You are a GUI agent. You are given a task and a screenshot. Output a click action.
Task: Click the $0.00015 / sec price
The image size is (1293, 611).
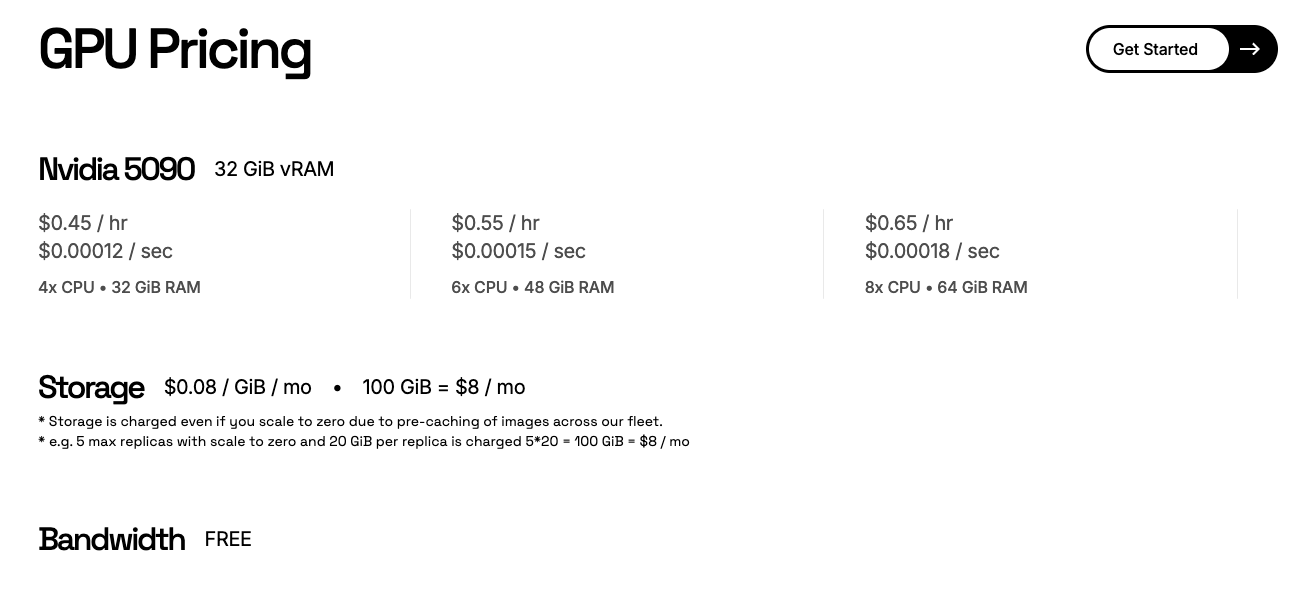pos(519,251)
